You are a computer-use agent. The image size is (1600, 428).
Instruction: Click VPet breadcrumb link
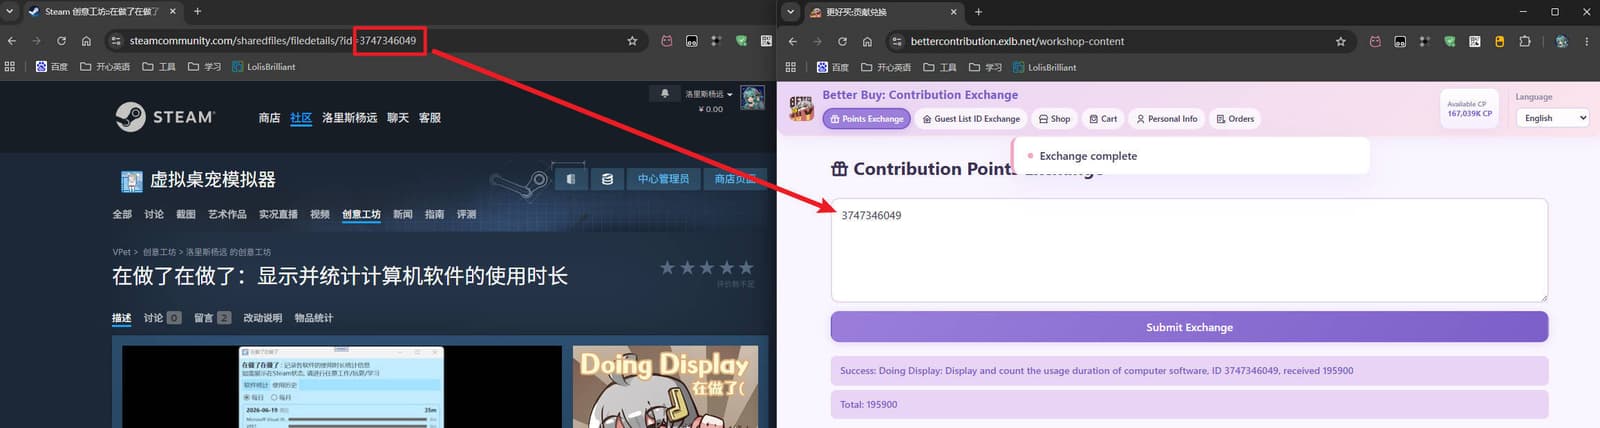point(122,252)
